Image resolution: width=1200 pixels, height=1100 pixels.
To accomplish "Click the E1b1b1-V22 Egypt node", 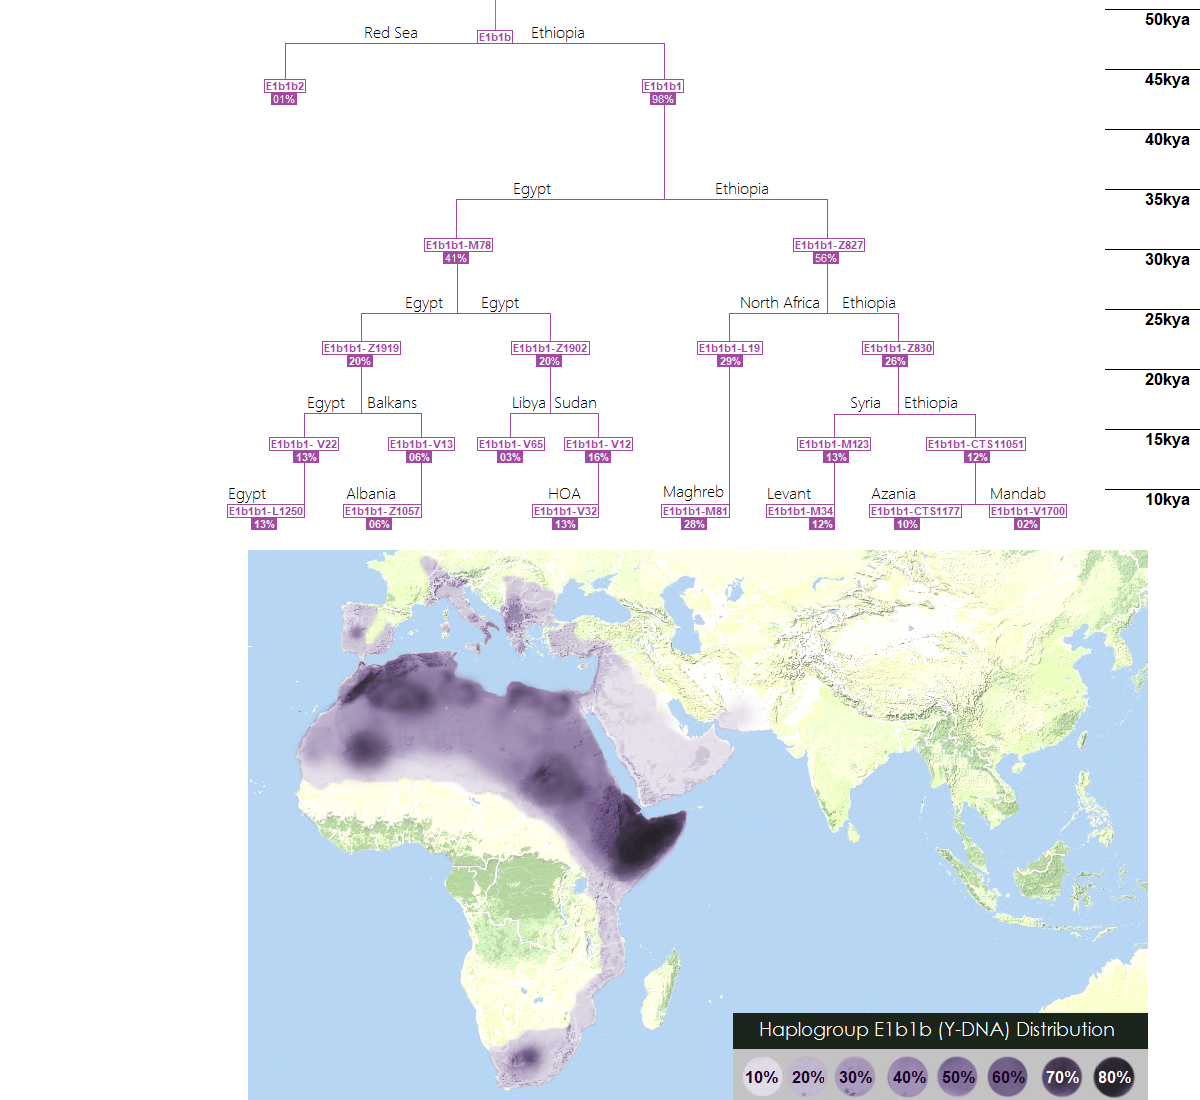I will [x=304, y=444].
